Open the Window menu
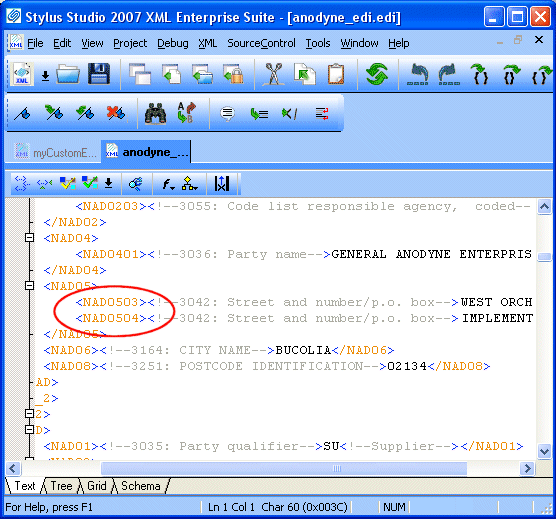This screenshot has height=519, width=556. coord(359,44)
